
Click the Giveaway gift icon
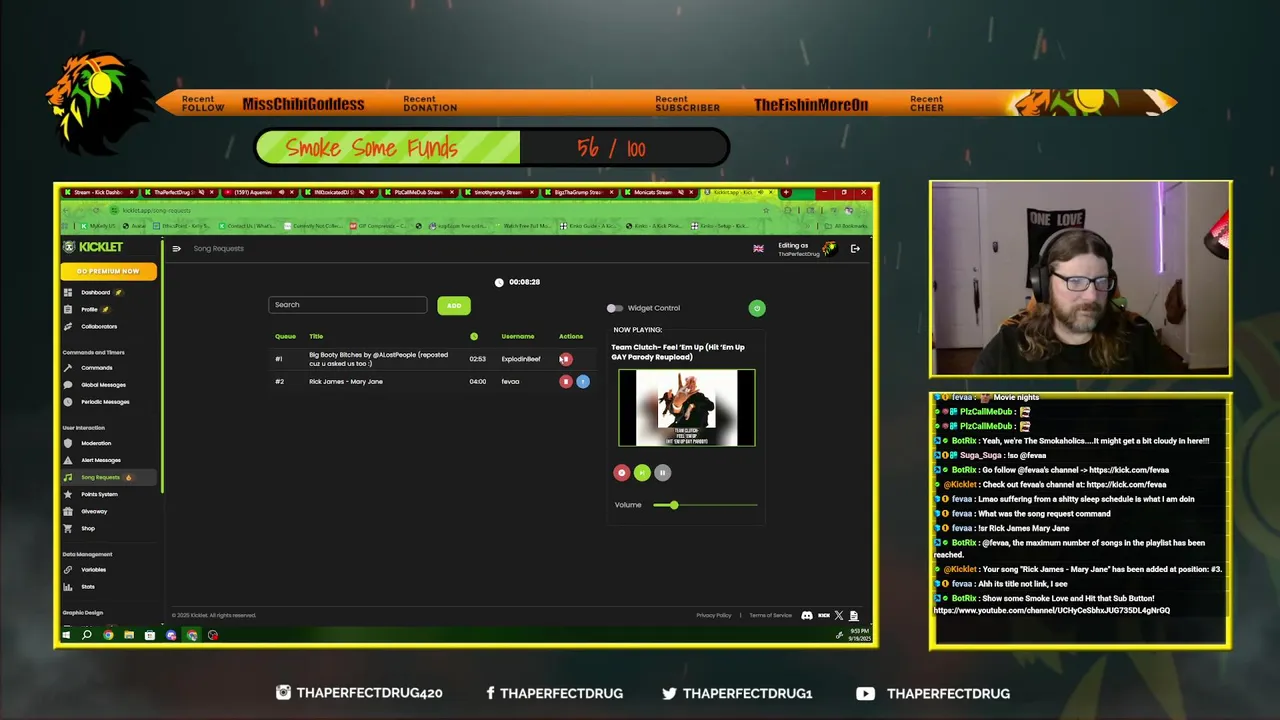(68, 511)
